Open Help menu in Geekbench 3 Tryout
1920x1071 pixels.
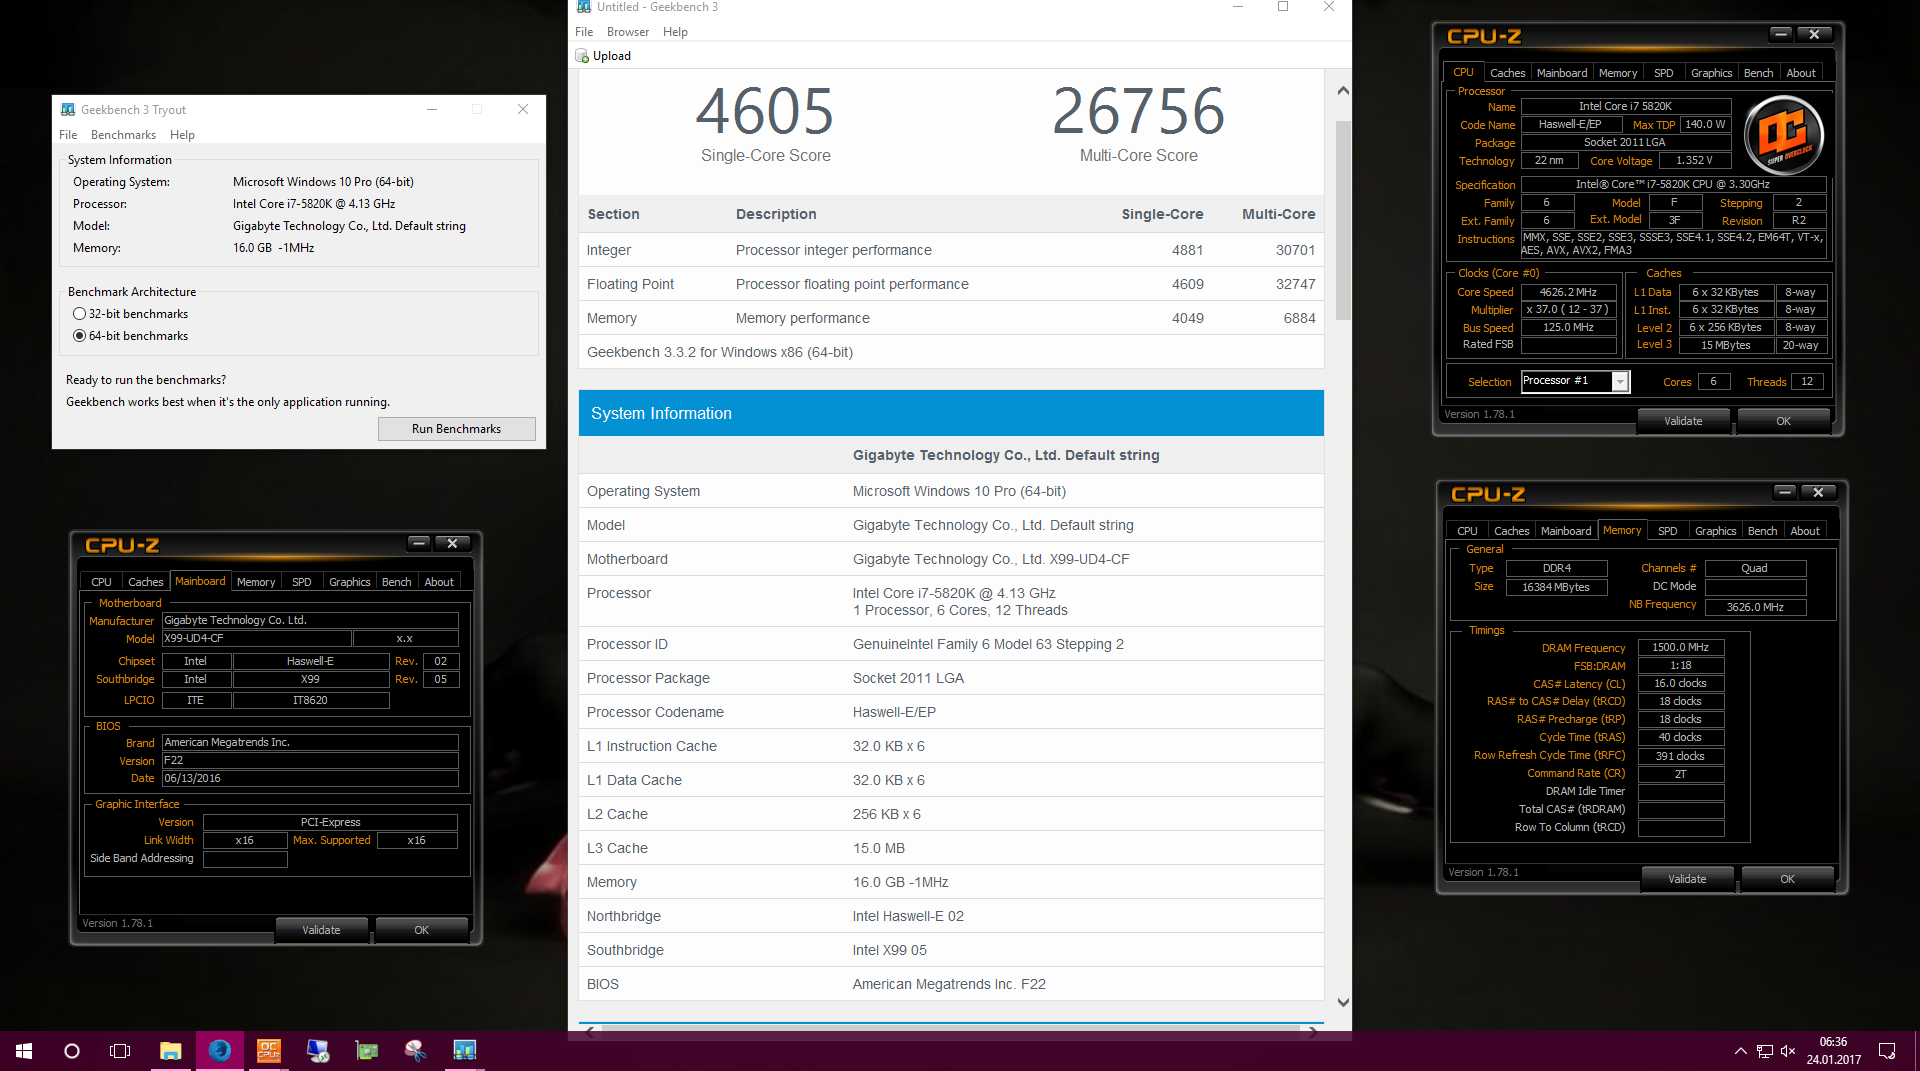(x=182, y=135)
